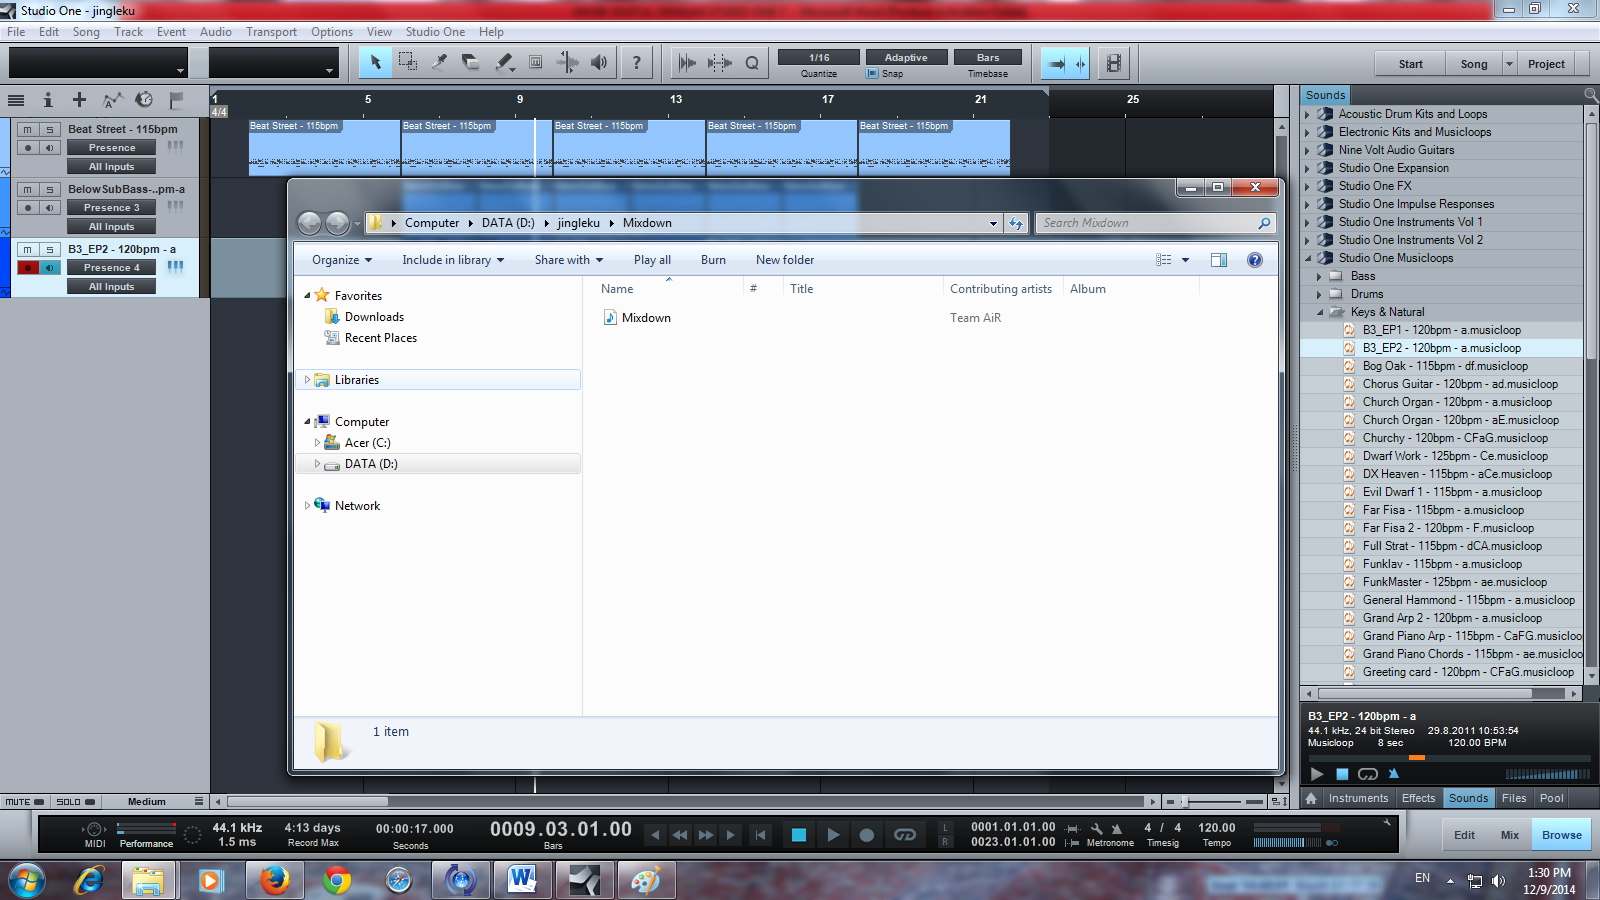Mute the Beat Street track
The height and width of the screenshot is (900, 1600).
point(28,130)
